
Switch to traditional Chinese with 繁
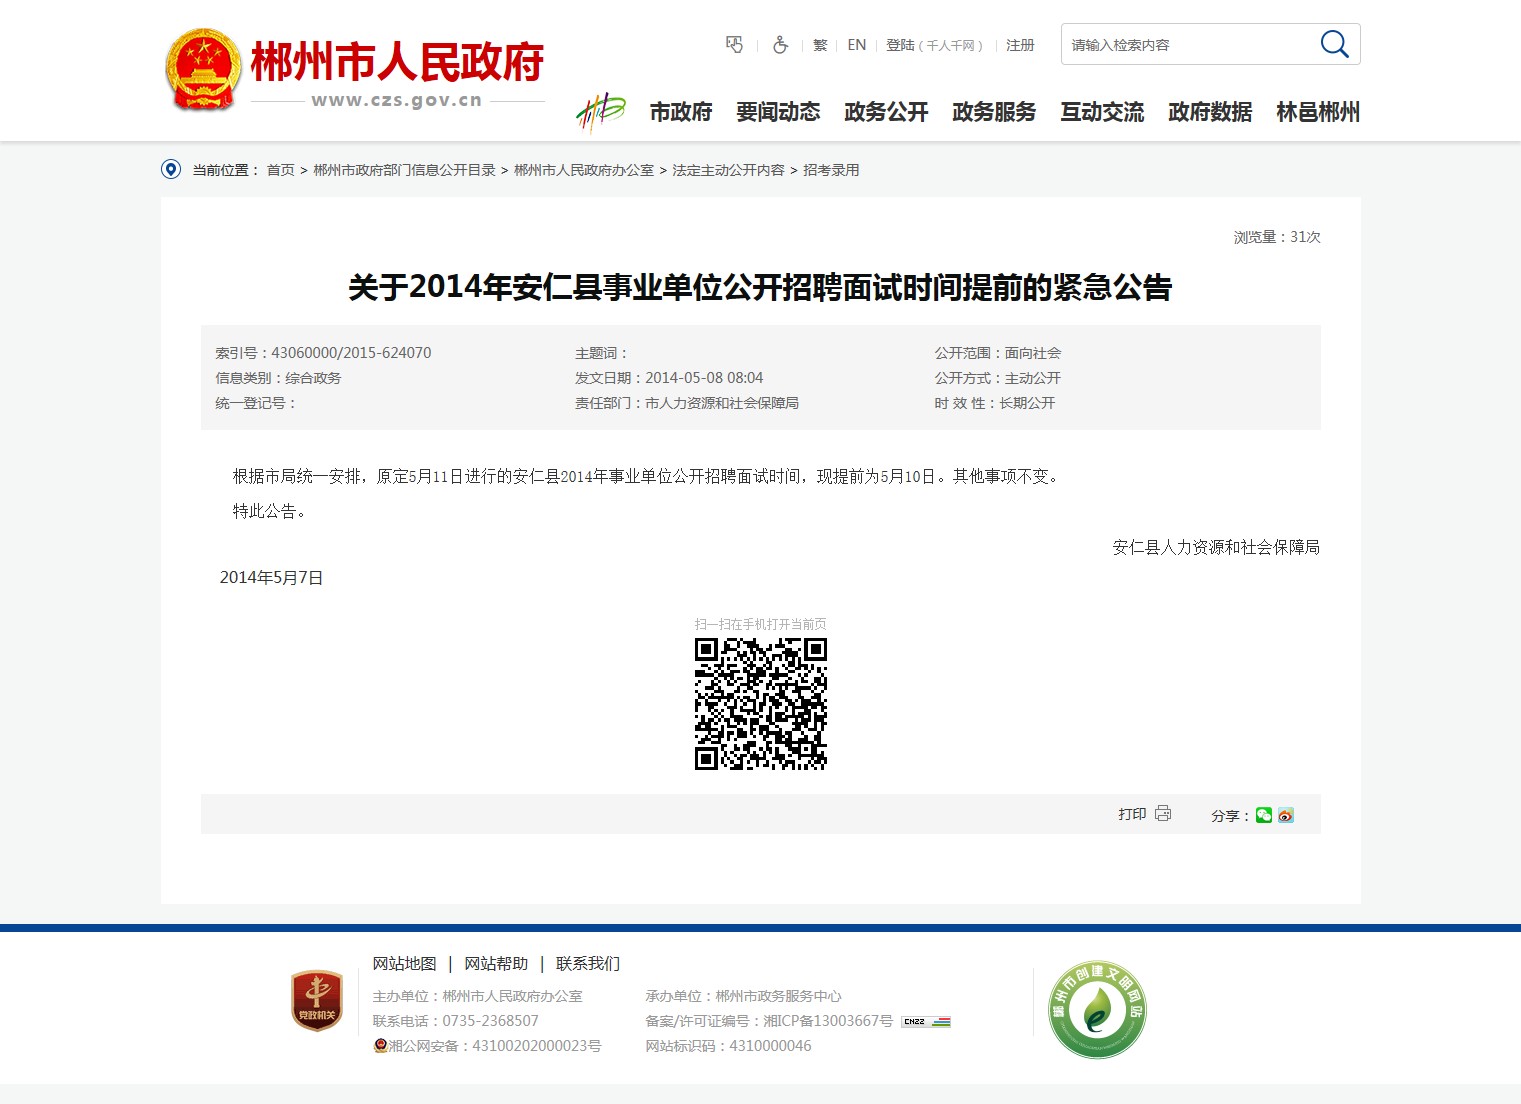820,45
